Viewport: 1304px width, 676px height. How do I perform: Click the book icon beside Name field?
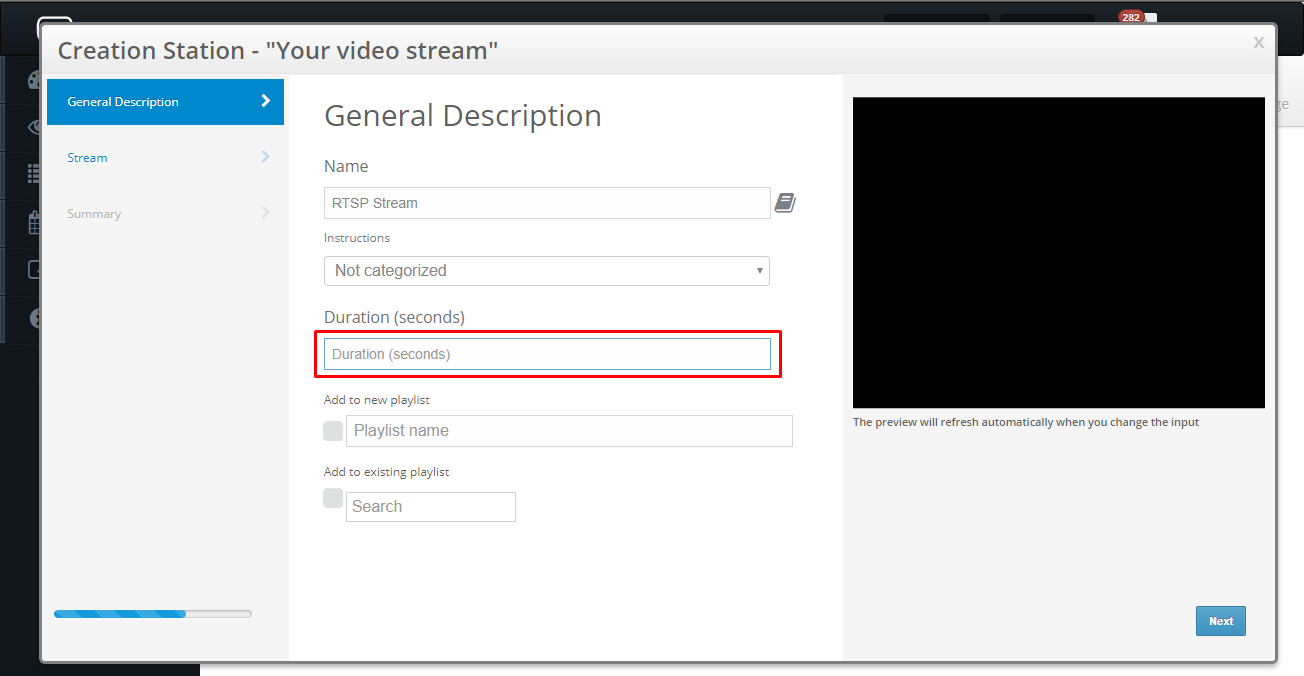coord(785,203)
